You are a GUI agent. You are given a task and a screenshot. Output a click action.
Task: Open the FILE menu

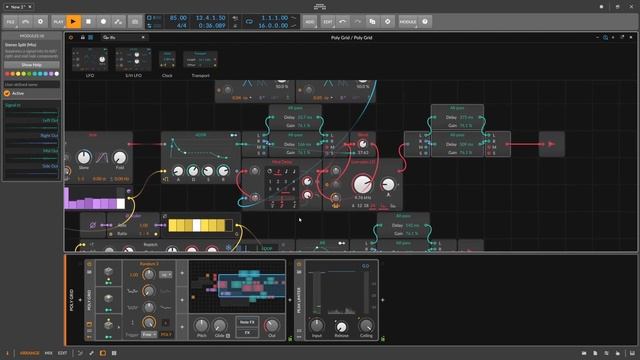[x=11, y=22]
